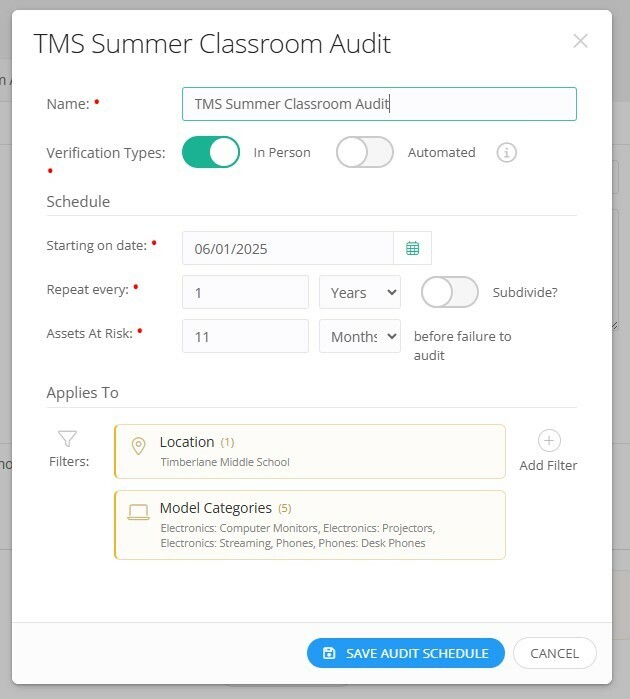Screen dimensions: 630x699
Task: Click the 'TMS Summer Classroom Audit' dialog title
Action: coord(212,44)
